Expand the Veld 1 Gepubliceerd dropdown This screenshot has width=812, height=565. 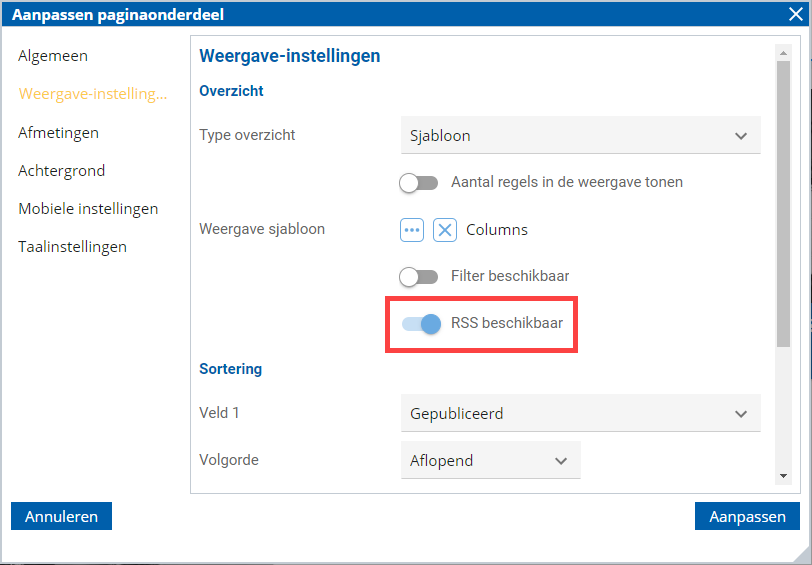click(x=581, y=413)
